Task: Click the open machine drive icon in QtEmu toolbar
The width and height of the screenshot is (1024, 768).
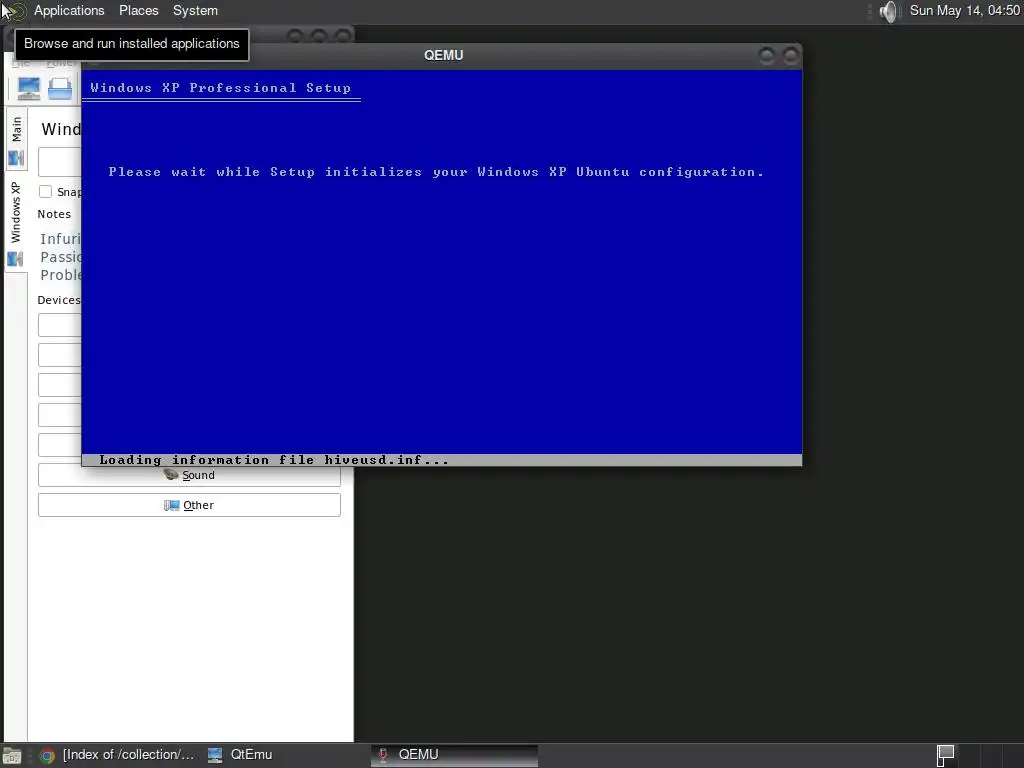Action: click(x=60, y=88)
